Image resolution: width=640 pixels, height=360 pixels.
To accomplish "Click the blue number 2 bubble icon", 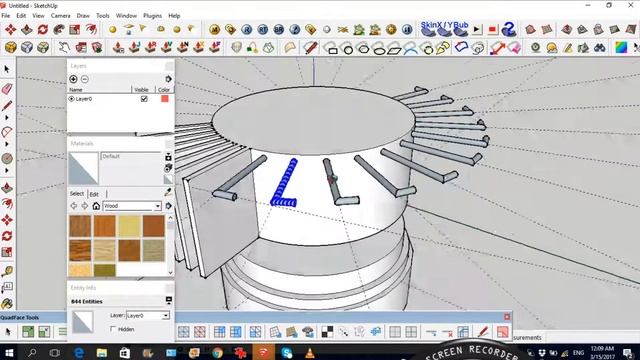I will point(509,29).
